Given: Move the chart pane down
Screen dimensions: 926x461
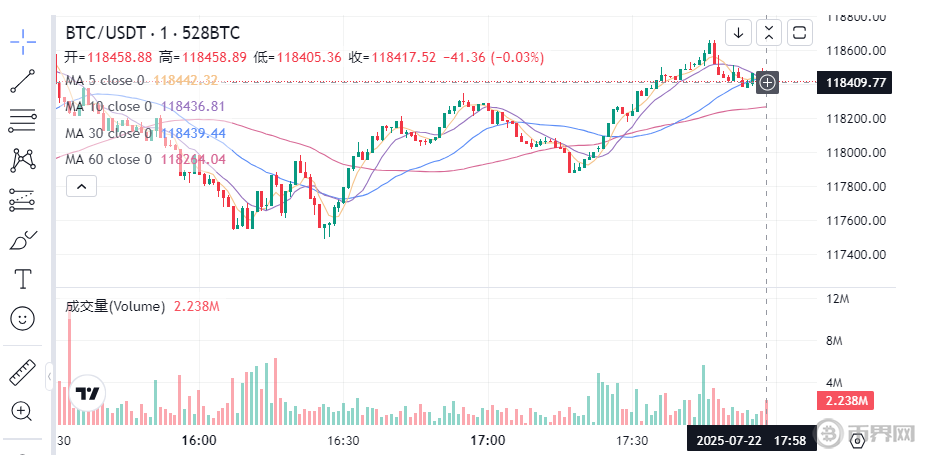Looking at the screenshot, I should coord(738,32).
